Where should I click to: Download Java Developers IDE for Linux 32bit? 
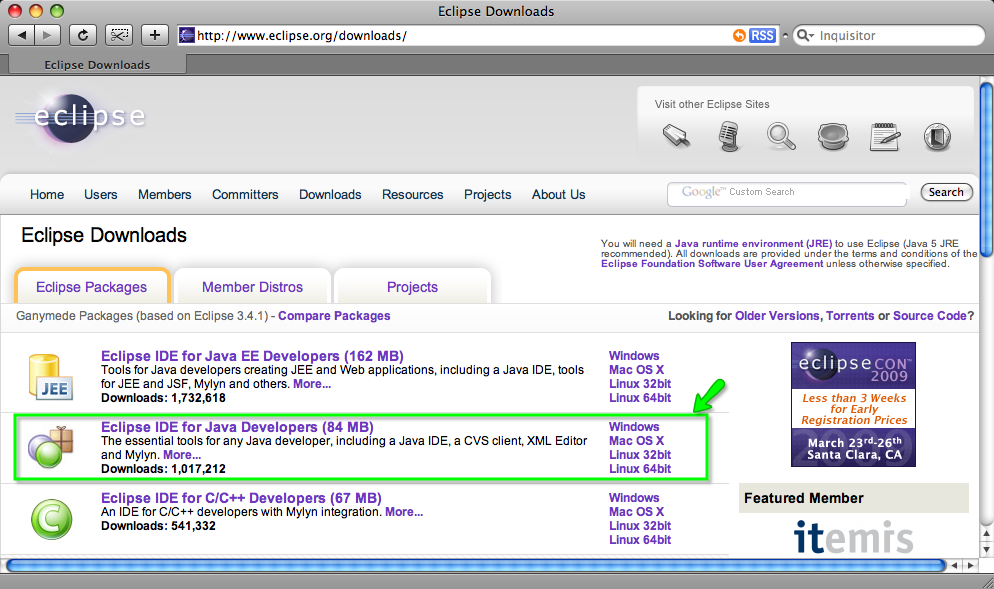pyautogui.click(x=640, y=455)
